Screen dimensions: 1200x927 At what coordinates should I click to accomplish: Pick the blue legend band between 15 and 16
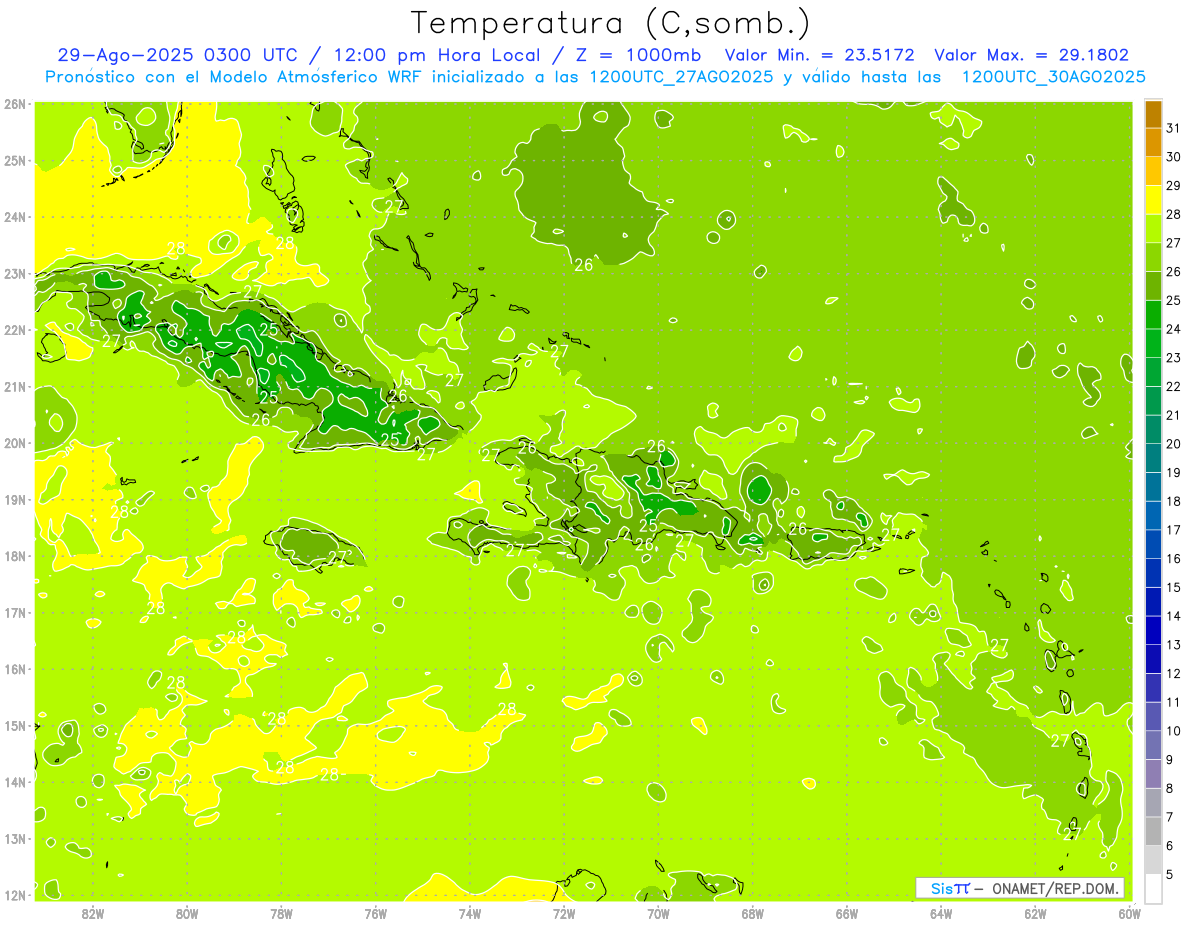point(1153,573)
